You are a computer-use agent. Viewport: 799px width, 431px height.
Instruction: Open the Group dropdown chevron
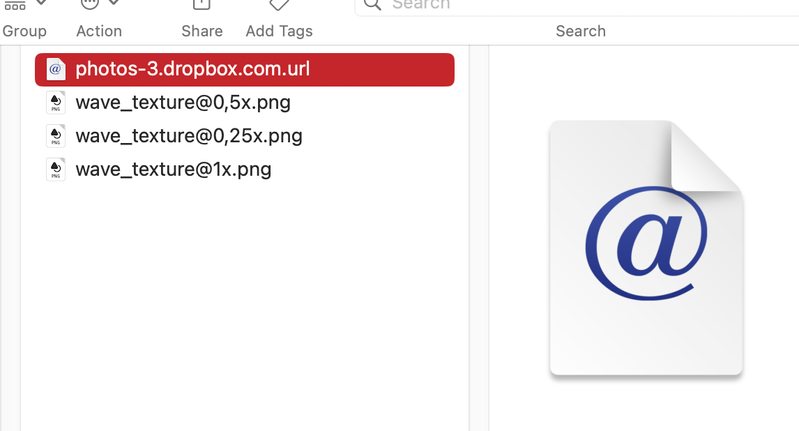click(x=41, y=4)
